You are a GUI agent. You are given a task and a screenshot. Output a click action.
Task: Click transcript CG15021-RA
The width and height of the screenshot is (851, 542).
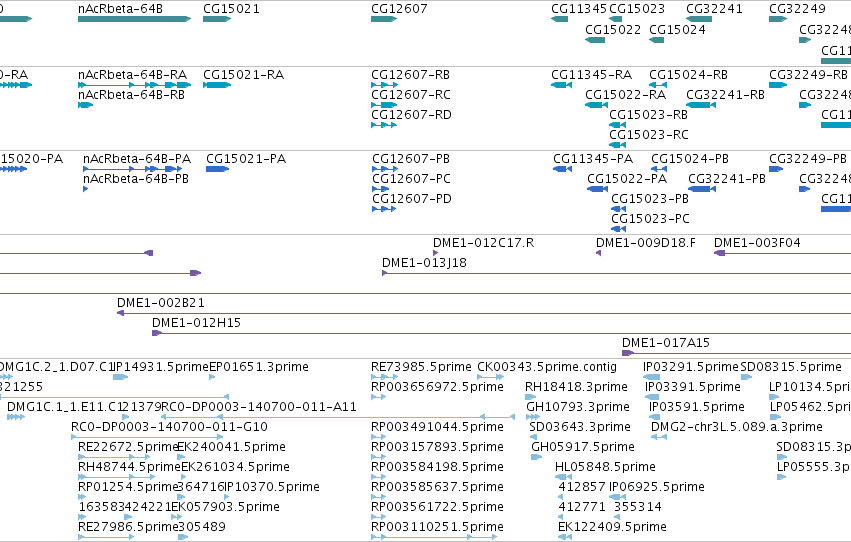point(217,85)
